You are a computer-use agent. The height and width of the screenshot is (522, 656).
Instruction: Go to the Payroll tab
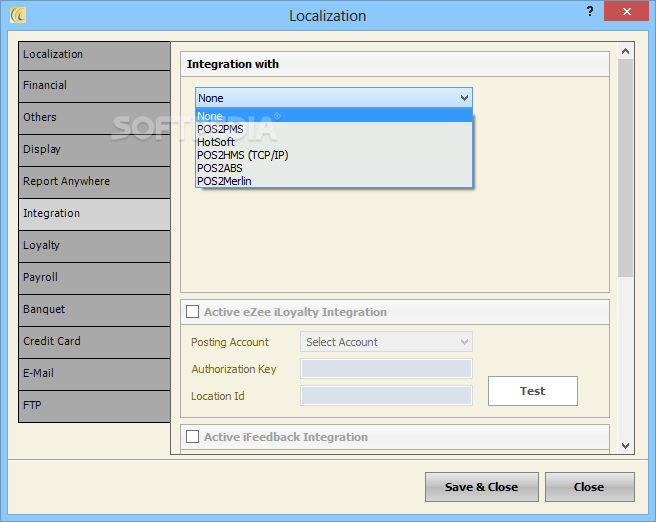click(95, 279)
